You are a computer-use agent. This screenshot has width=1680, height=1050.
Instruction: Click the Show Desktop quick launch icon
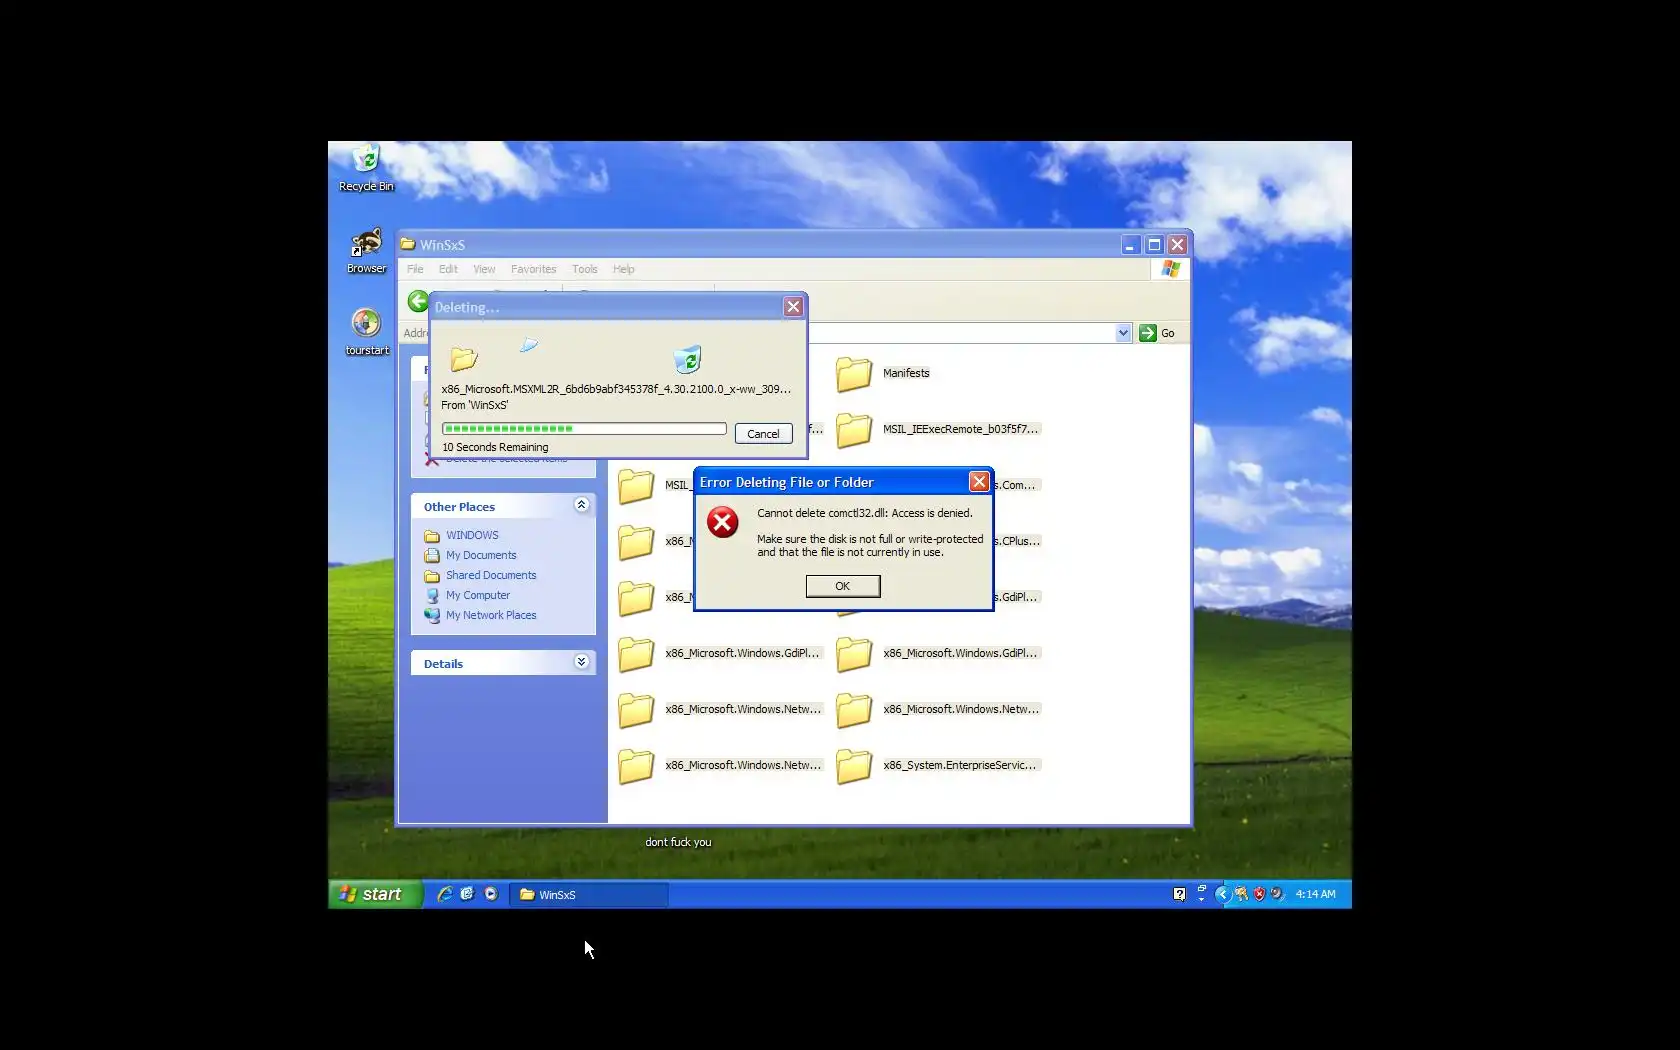[x=467, y=894]
